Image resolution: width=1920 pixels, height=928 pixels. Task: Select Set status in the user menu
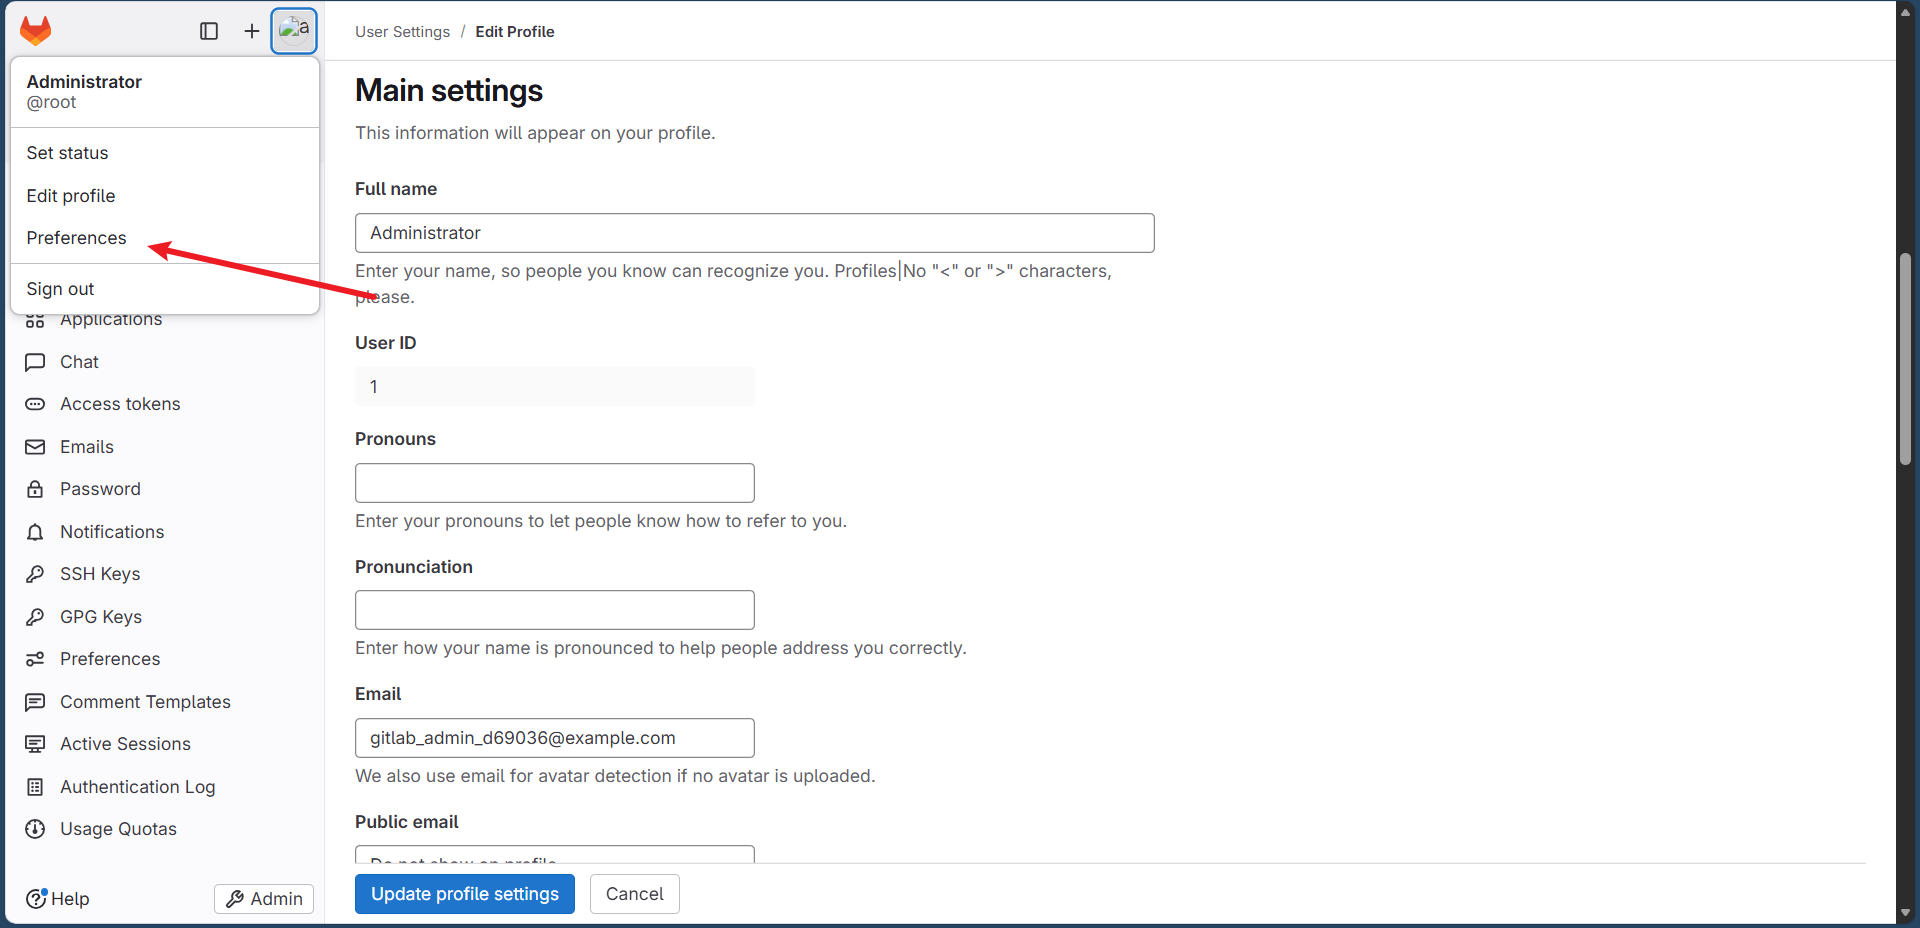click(67, 153)
